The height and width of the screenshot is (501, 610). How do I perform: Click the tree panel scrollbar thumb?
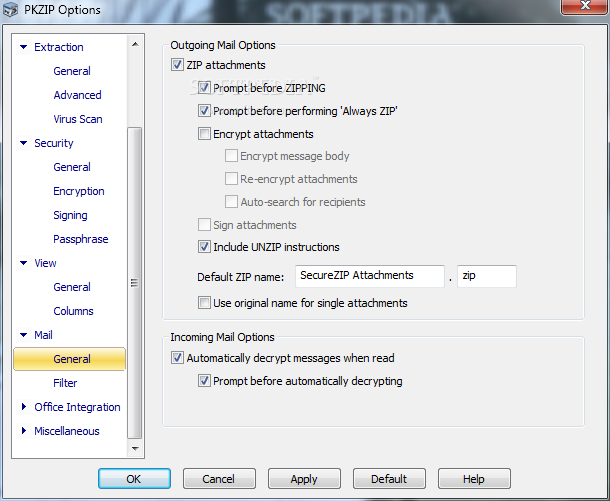click(135, 283)
